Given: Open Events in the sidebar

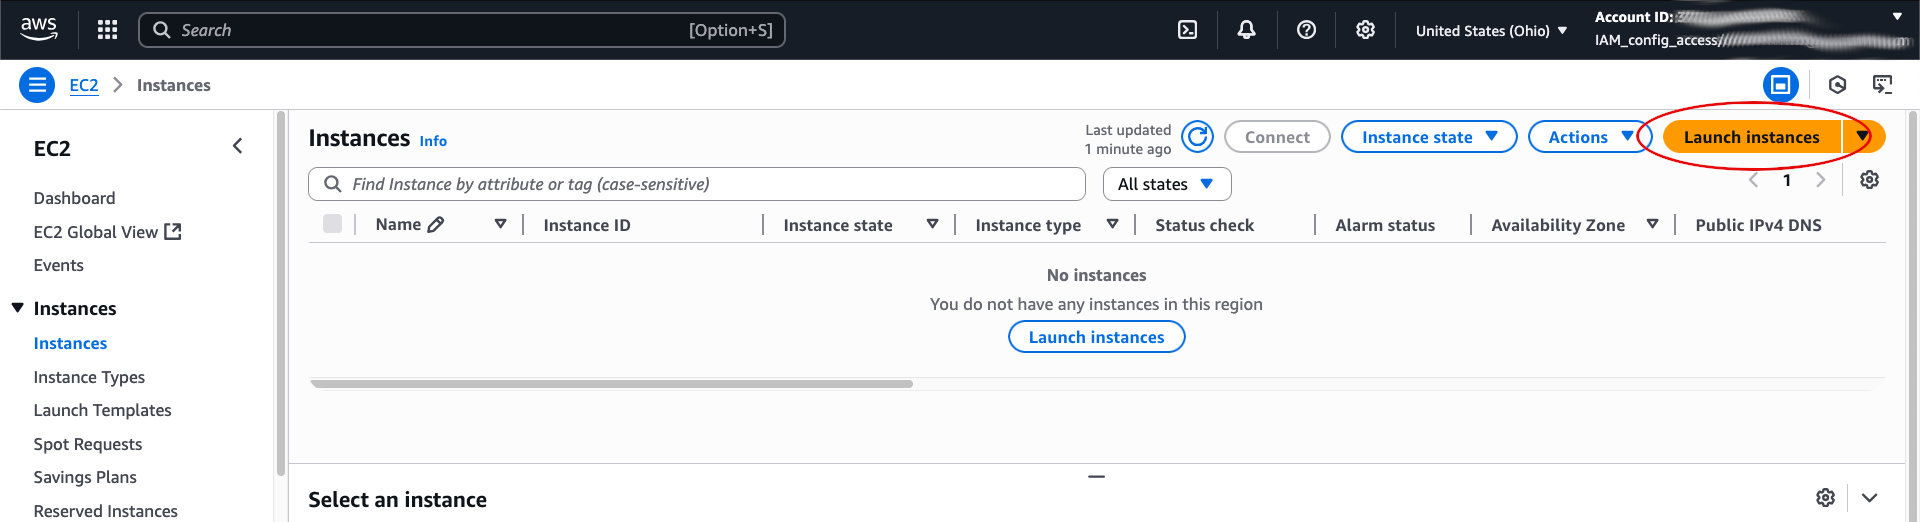Looking at the screenshot, I should point(58,265).
